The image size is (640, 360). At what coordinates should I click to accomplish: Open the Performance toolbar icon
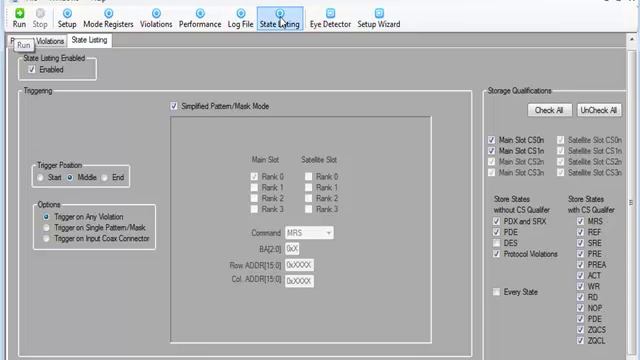[200, 18]
